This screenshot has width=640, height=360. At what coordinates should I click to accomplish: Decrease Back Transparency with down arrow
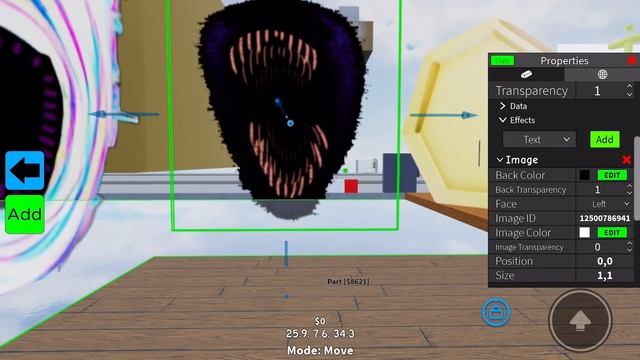tap(629, 193)
